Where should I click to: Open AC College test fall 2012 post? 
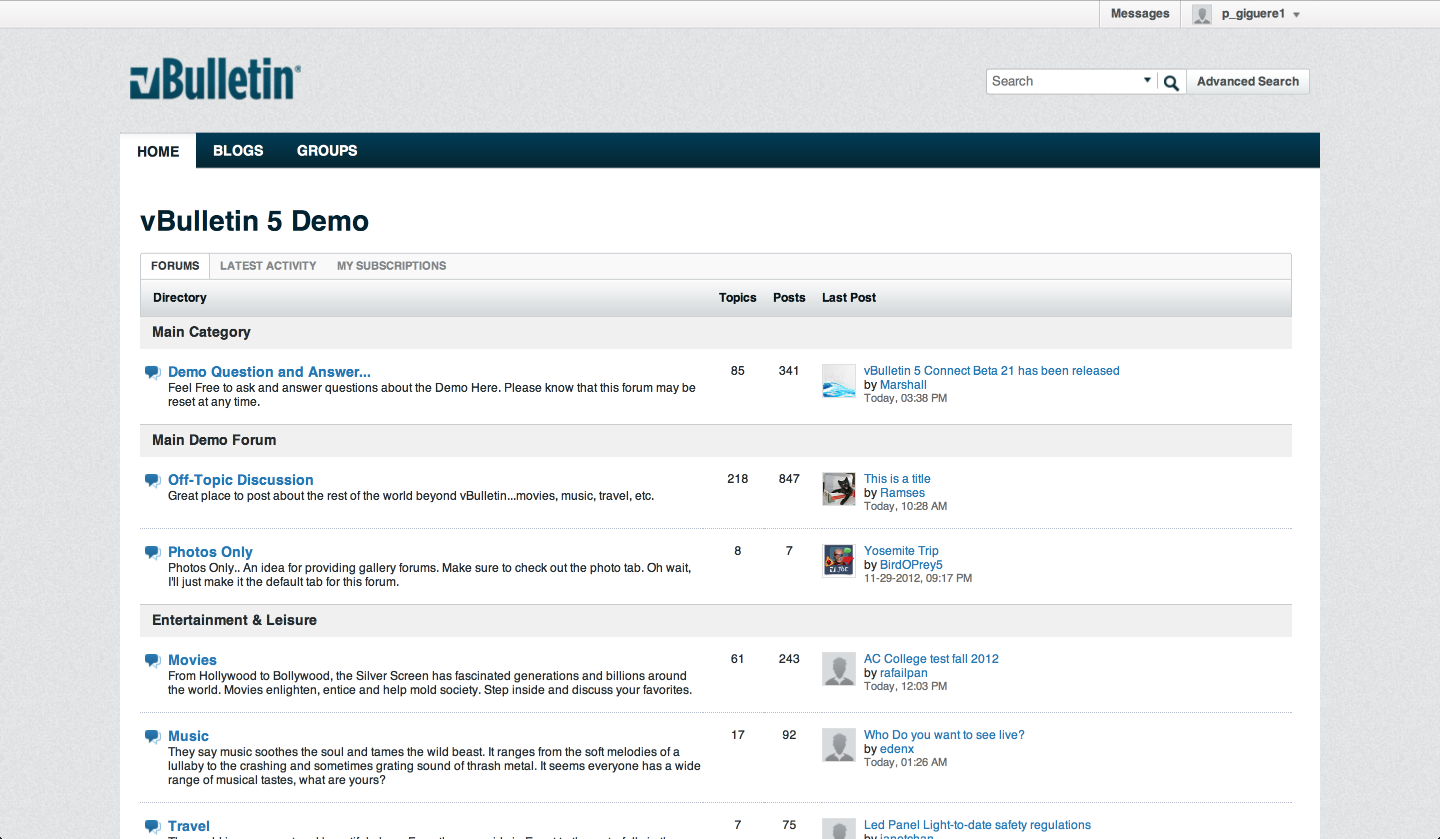coord(931,659)
